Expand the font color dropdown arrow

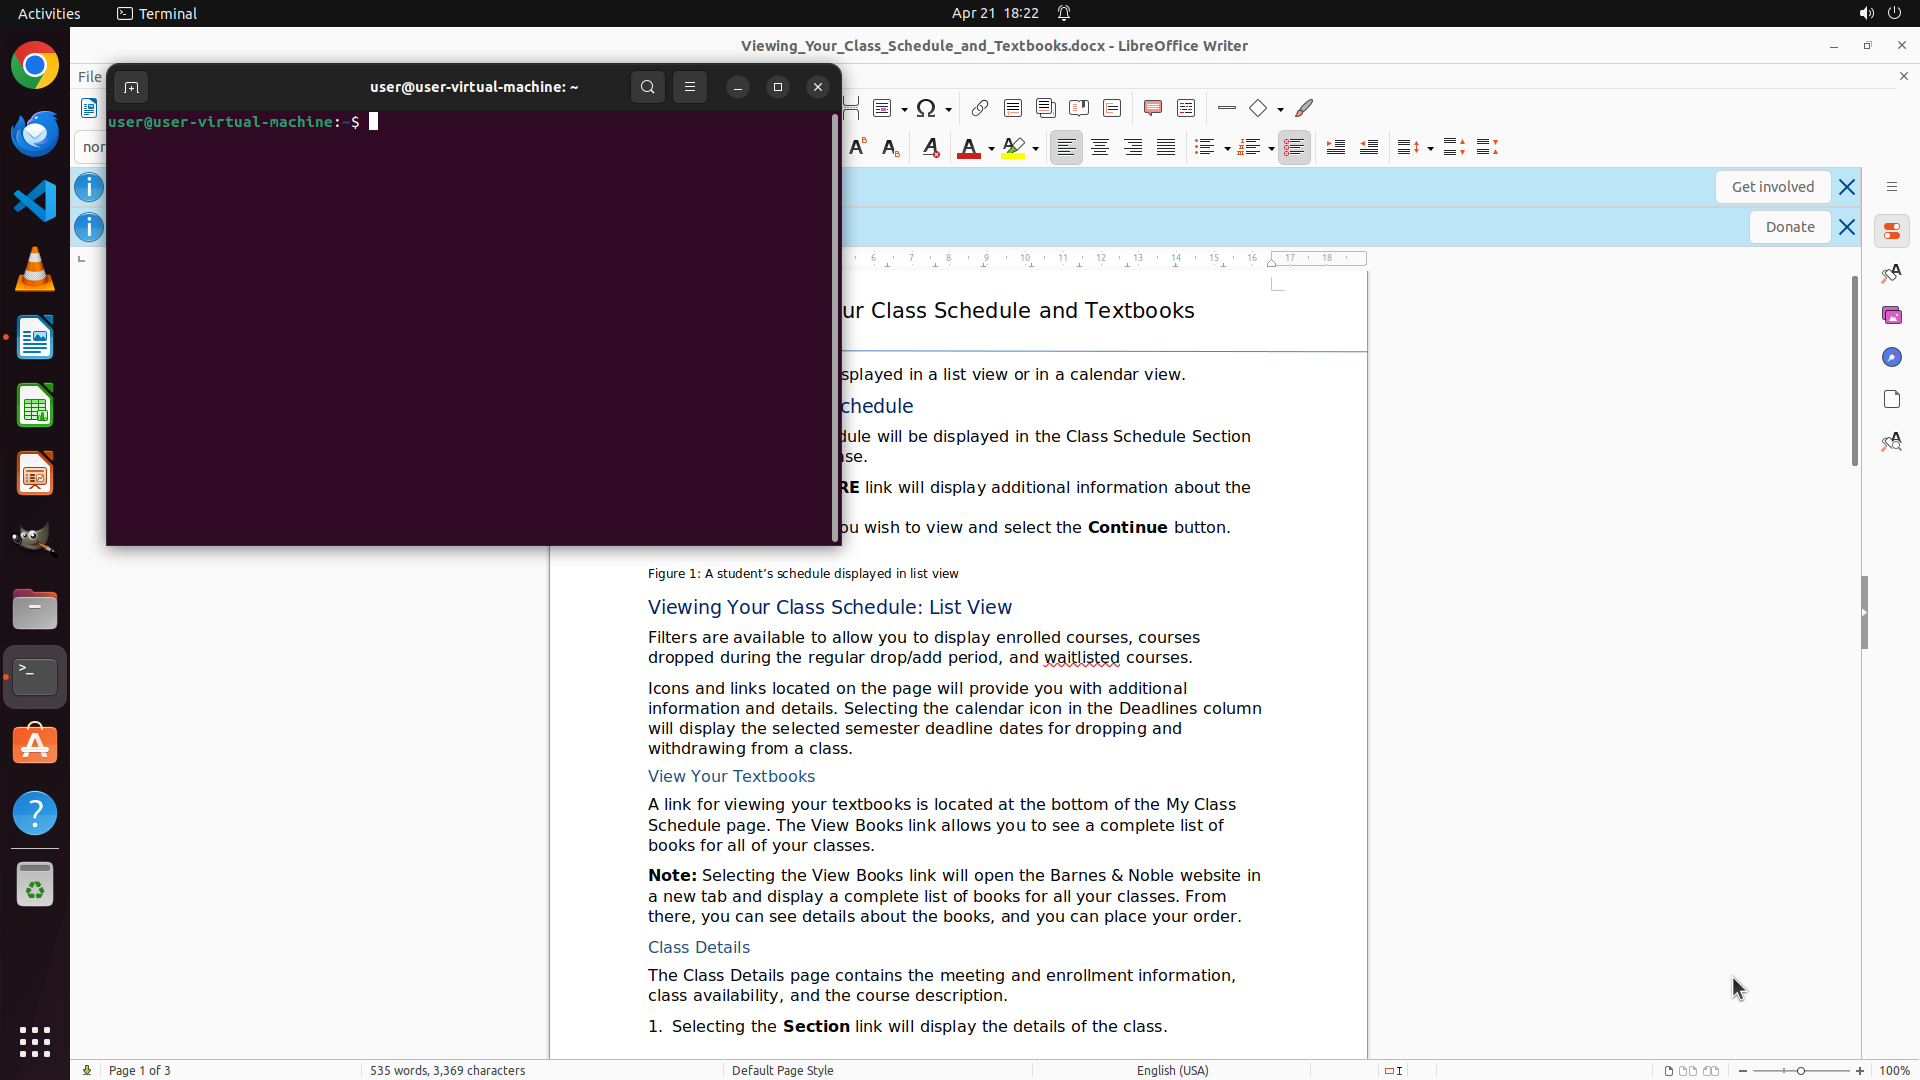click(x=991, y=149)
